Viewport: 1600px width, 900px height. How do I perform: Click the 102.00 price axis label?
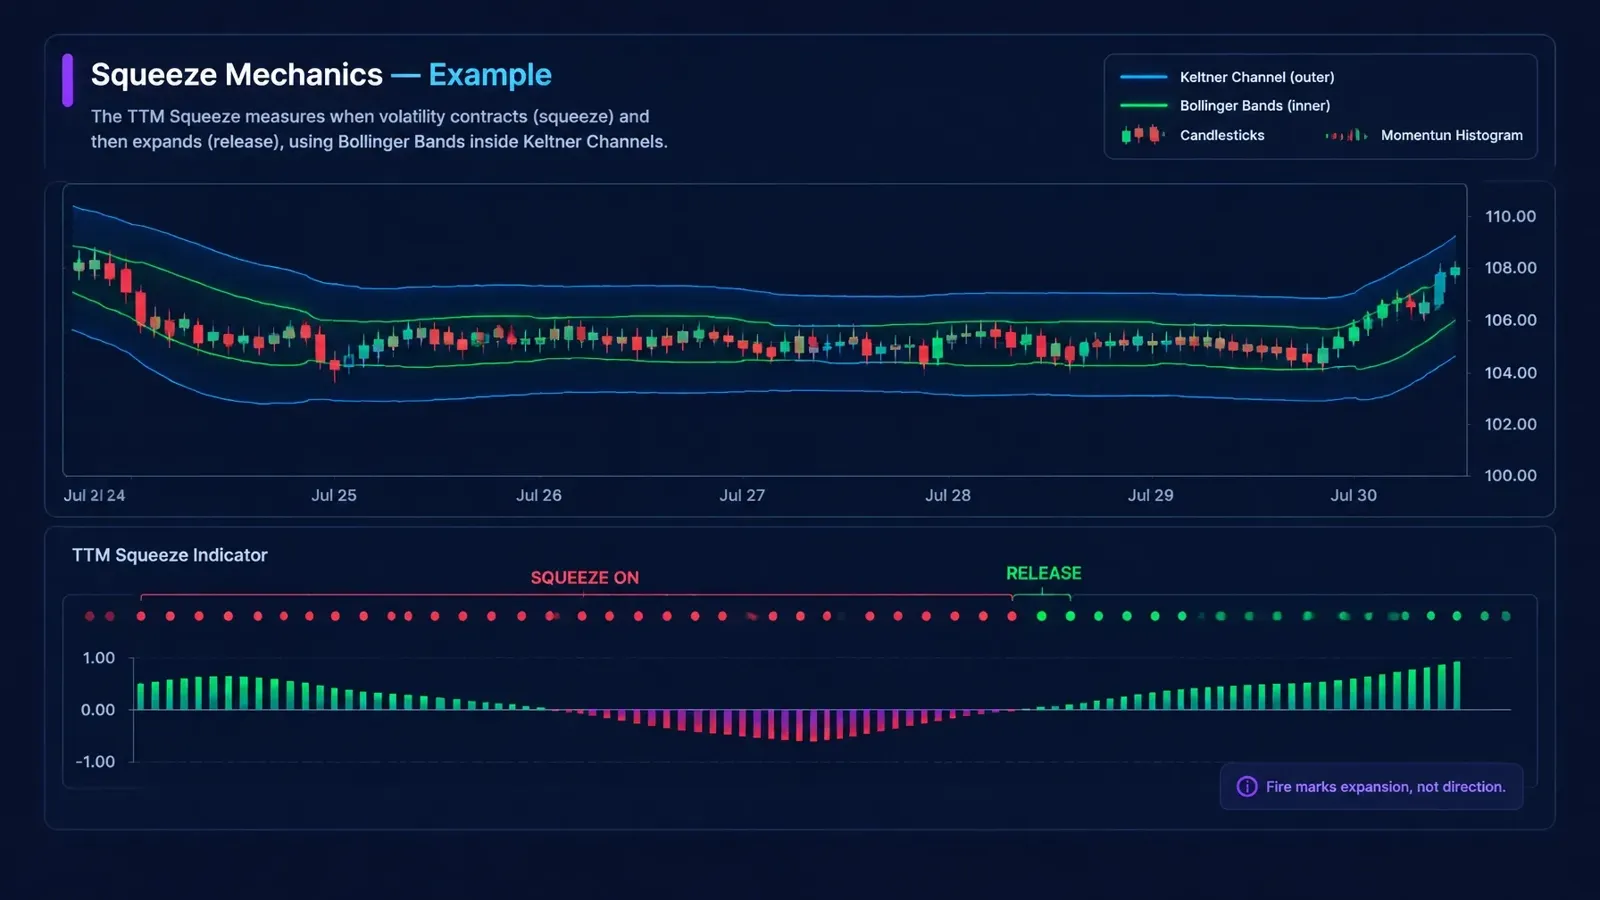tap(1510, 424)
